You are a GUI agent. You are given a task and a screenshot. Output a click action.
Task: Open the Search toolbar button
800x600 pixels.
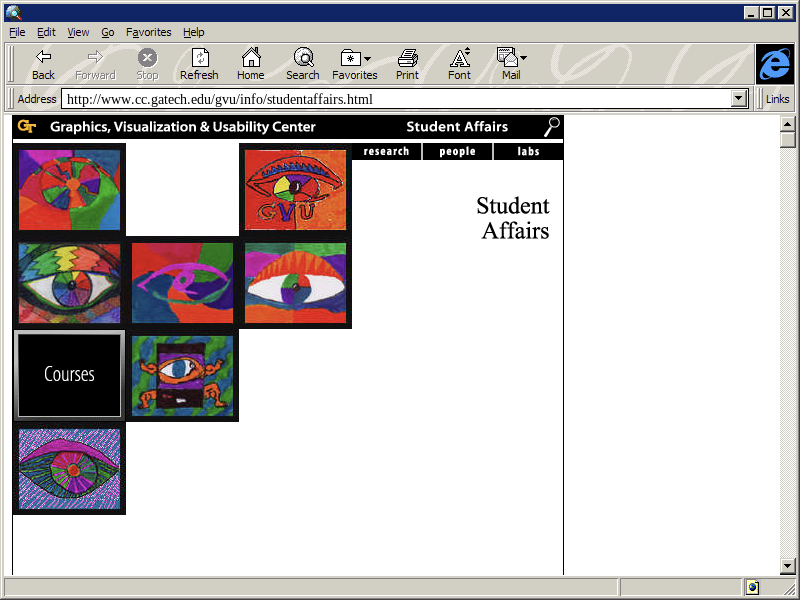click(302, 64)
